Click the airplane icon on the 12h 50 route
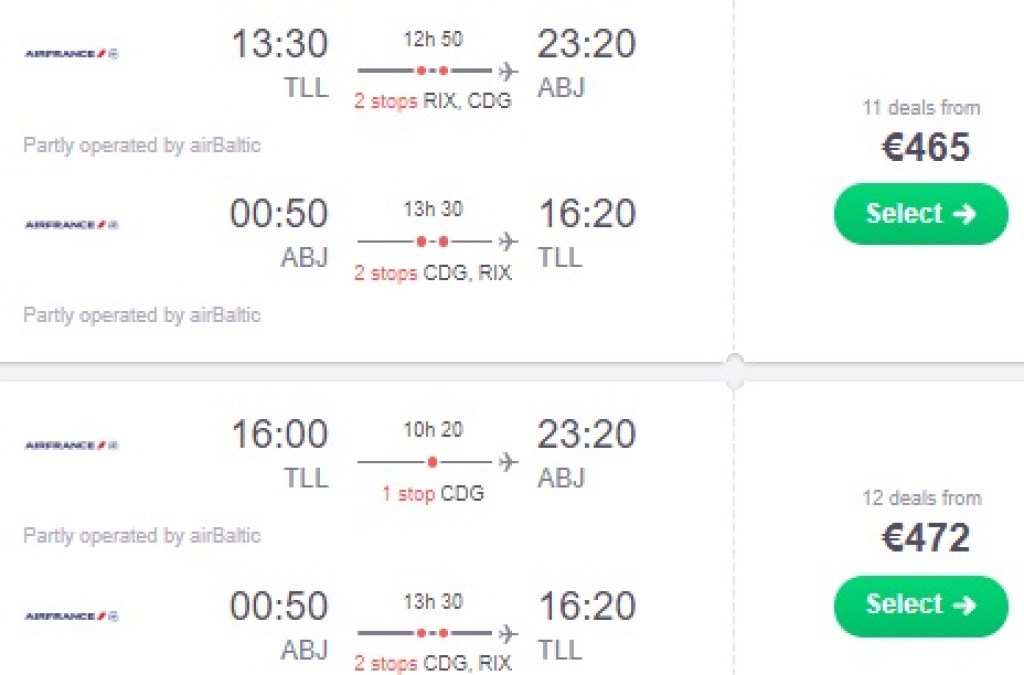This screenshot has height=675, width=1024. click(508, 71)
